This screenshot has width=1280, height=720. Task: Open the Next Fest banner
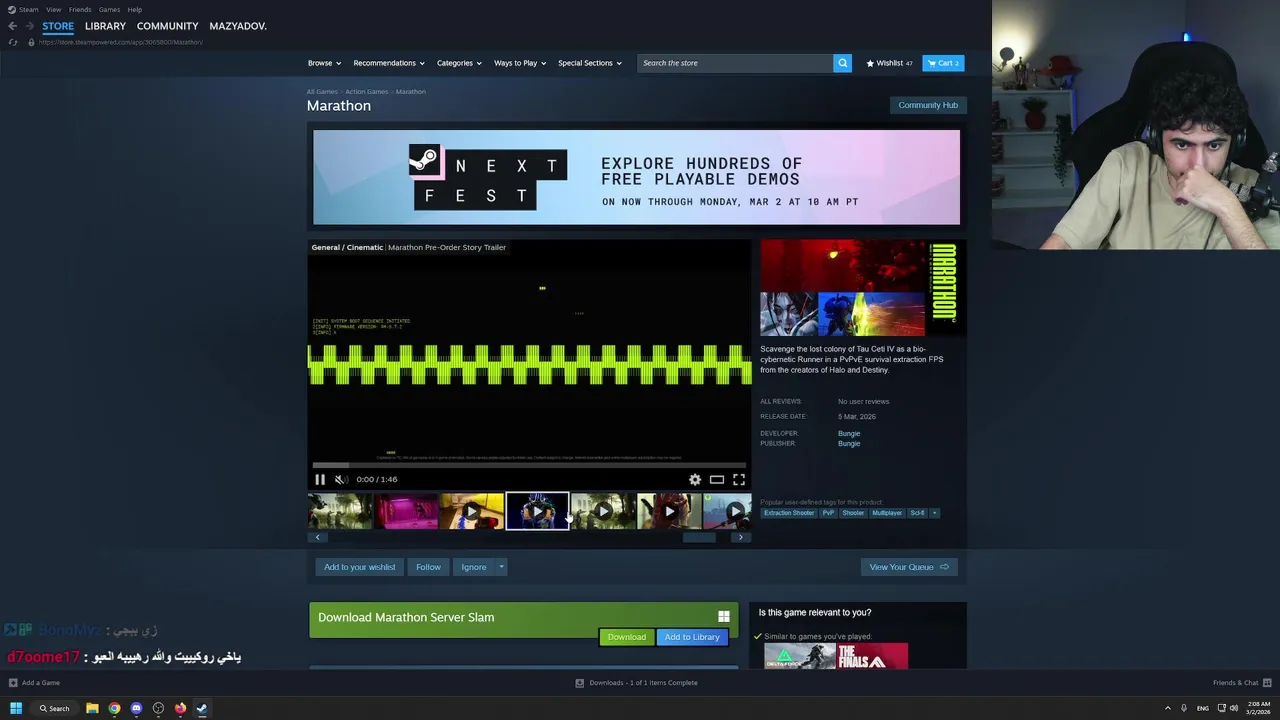636,177
